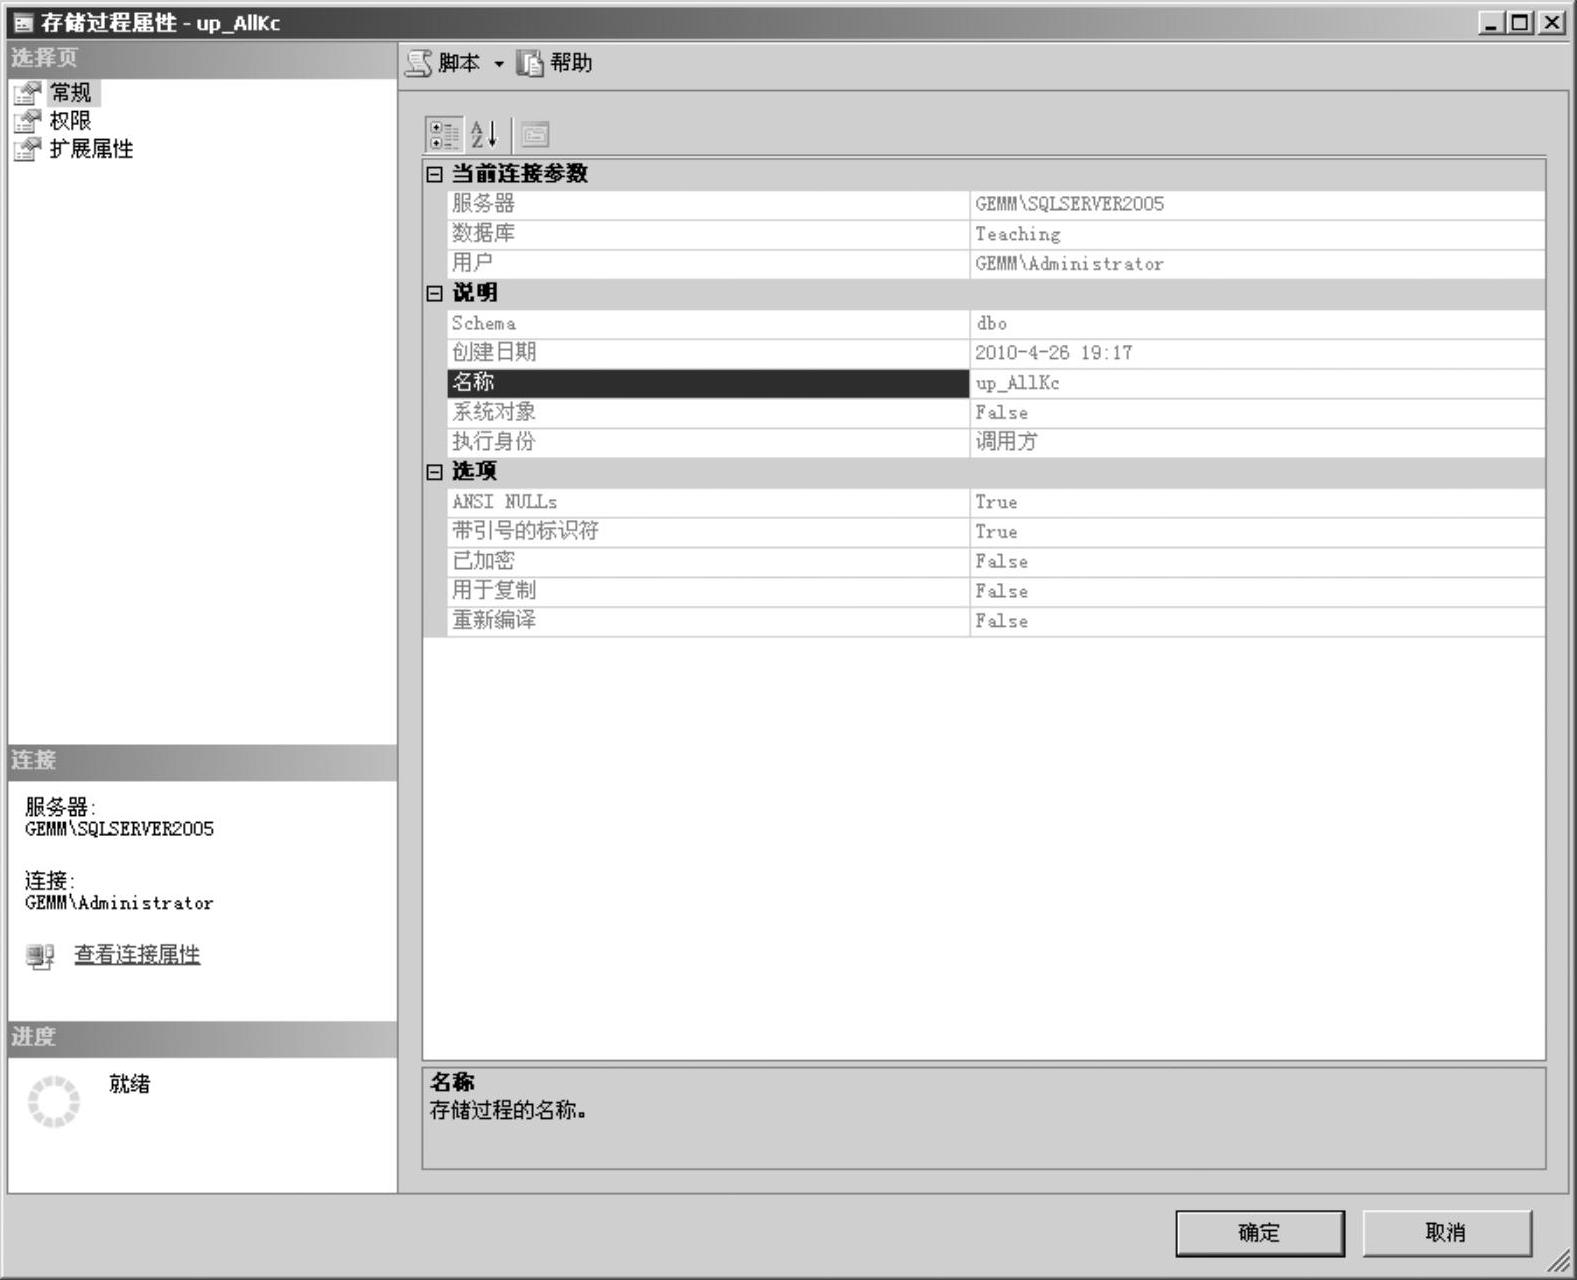
Task: Collapse the 当前连接参数 section
Action: click(434, 174)
